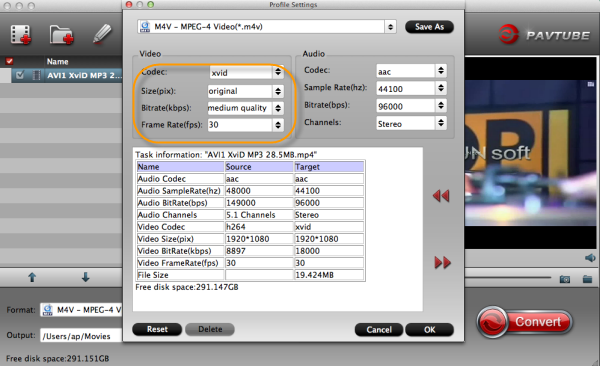Click the Add Video film icon
Viewport: 600px width, 366px height.
point(21,35)
